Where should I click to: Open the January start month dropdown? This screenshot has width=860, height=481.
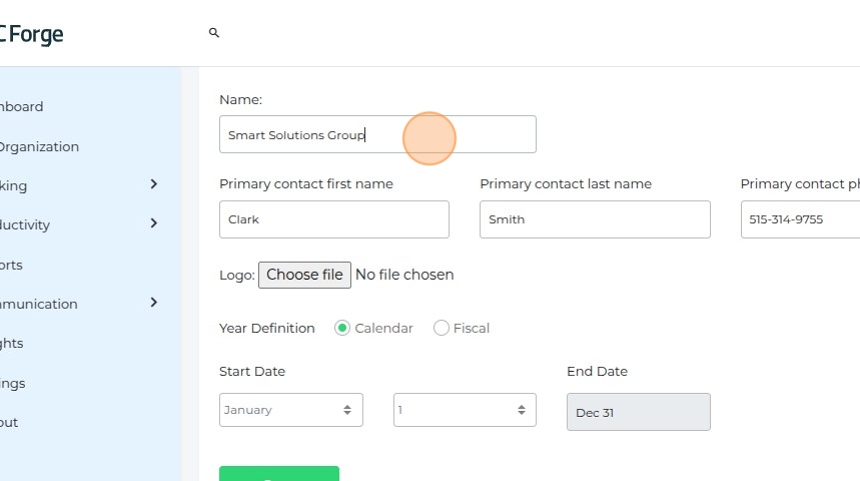tap(291, 410)
